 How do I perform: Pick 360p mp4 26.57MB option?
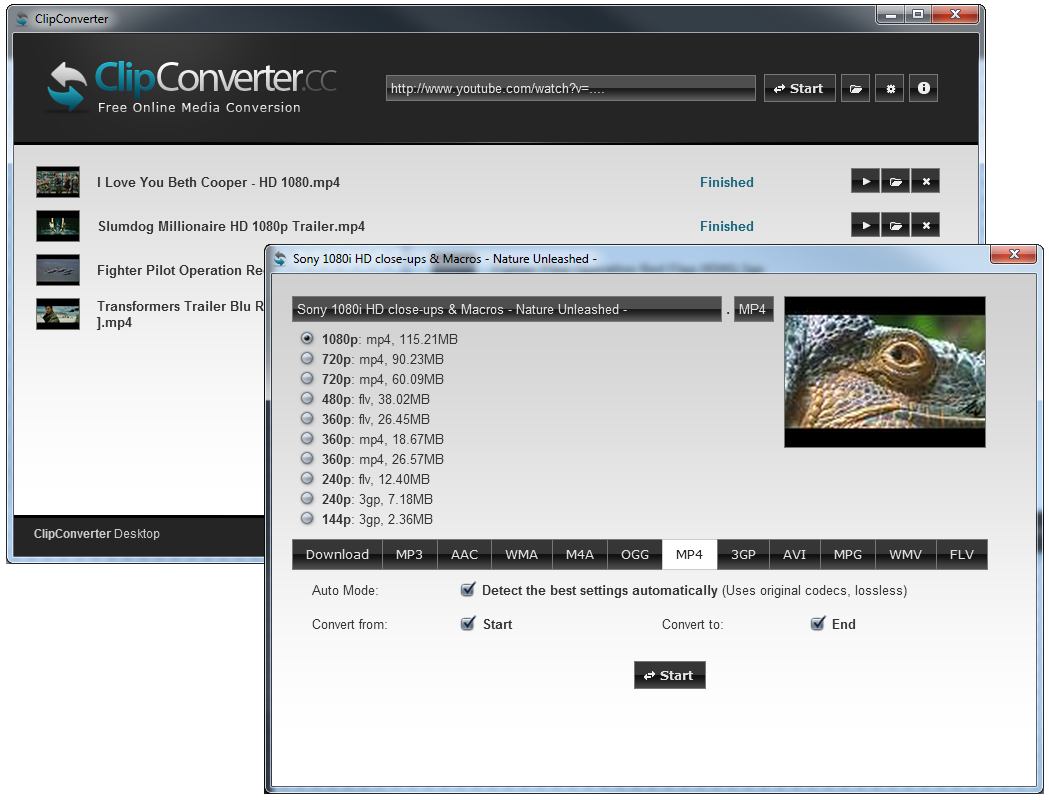pos(307,459)
